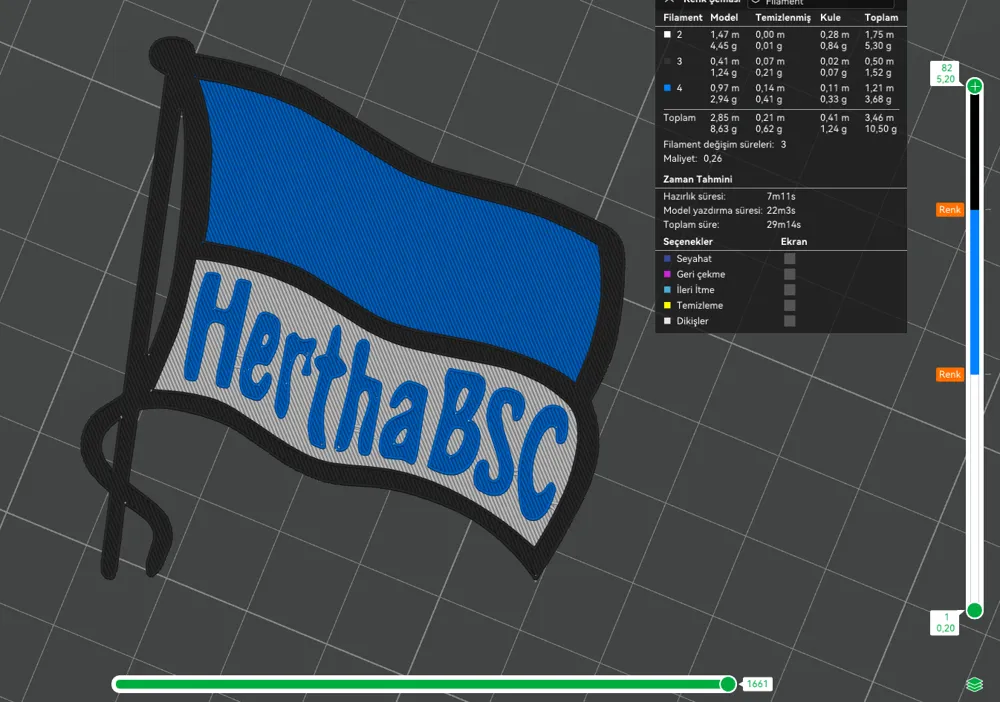Click filament 4 total 1,21 m
The height and width of the screenshot is (702, 1000).
point(879,88)
